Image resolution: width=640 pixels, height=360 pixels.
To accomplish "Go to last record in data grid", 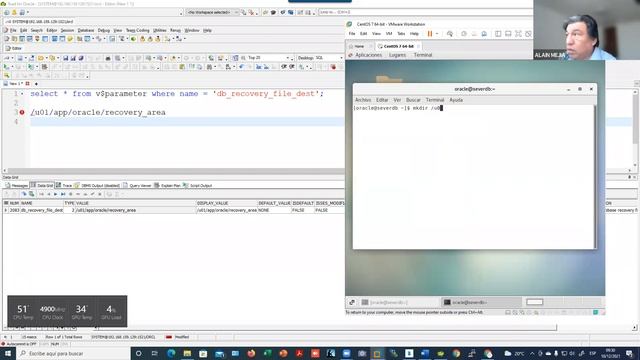I will tap(63, 194).
